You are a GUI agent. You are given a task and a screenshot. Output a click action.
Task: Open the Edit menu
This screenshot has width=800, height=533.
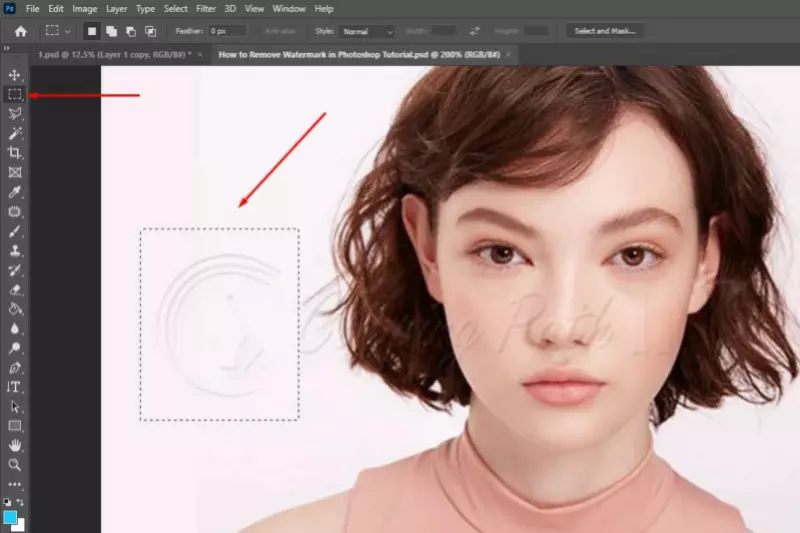pyautogui.click(x=56, y=9)
